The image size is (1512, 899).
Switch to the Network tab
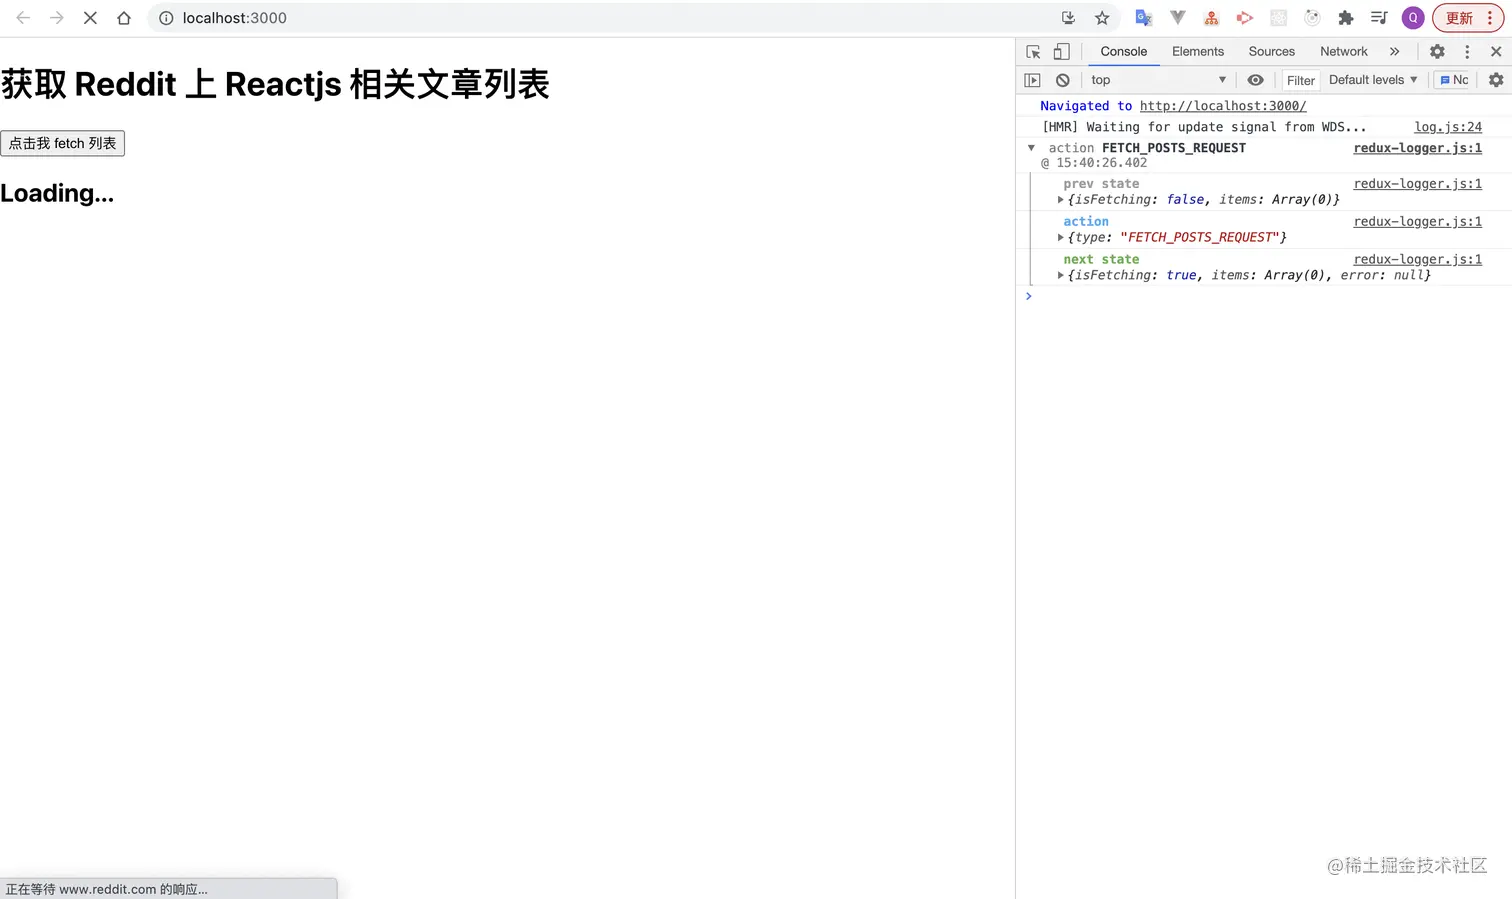[1343, 52]
